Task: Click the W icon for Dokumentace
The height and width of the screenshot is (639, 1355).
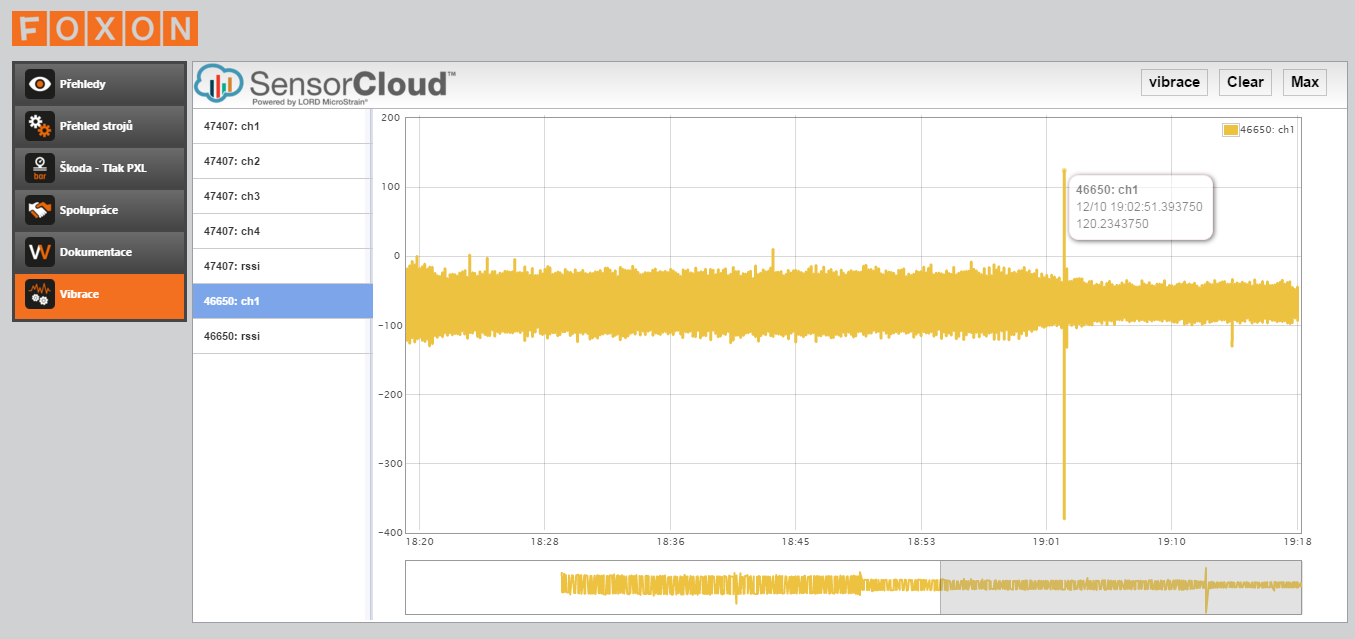Action: click(40, 252)
